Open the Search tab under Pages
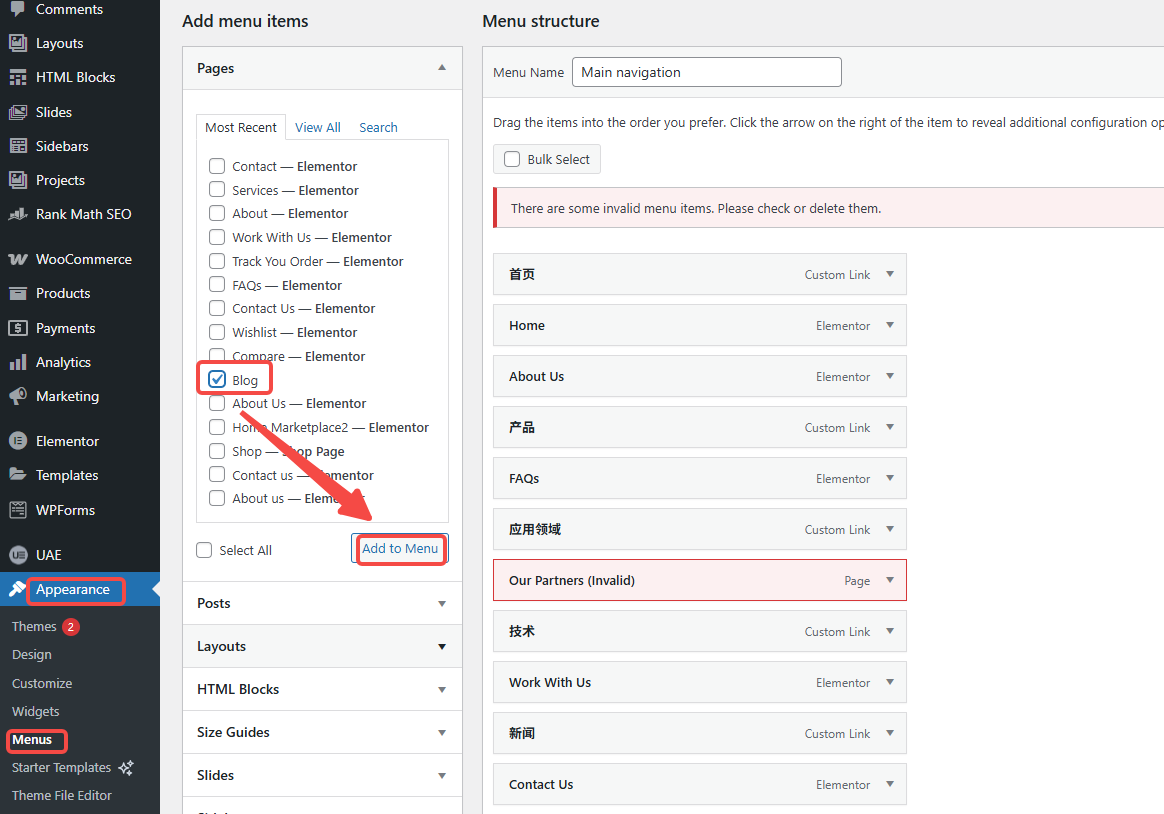This screenshot has height=814, width=1164. 378,127
